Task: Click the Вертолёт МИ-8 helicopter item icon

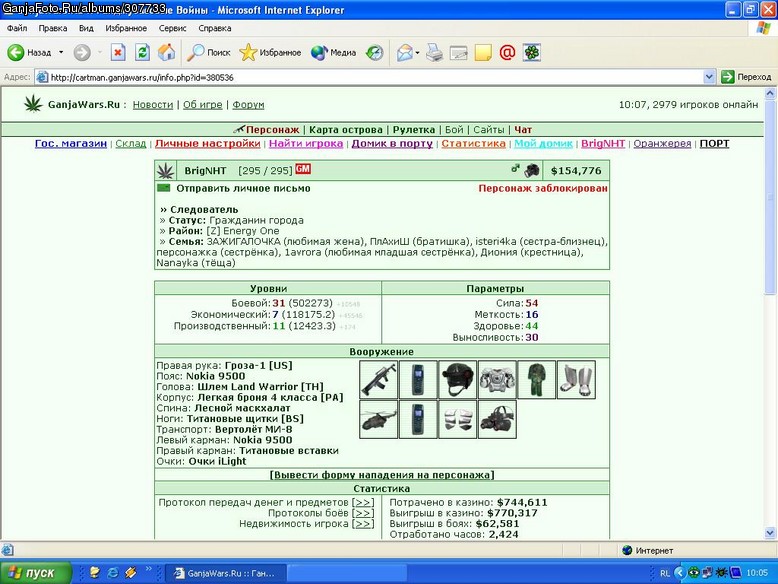Action: coord(379,420)
